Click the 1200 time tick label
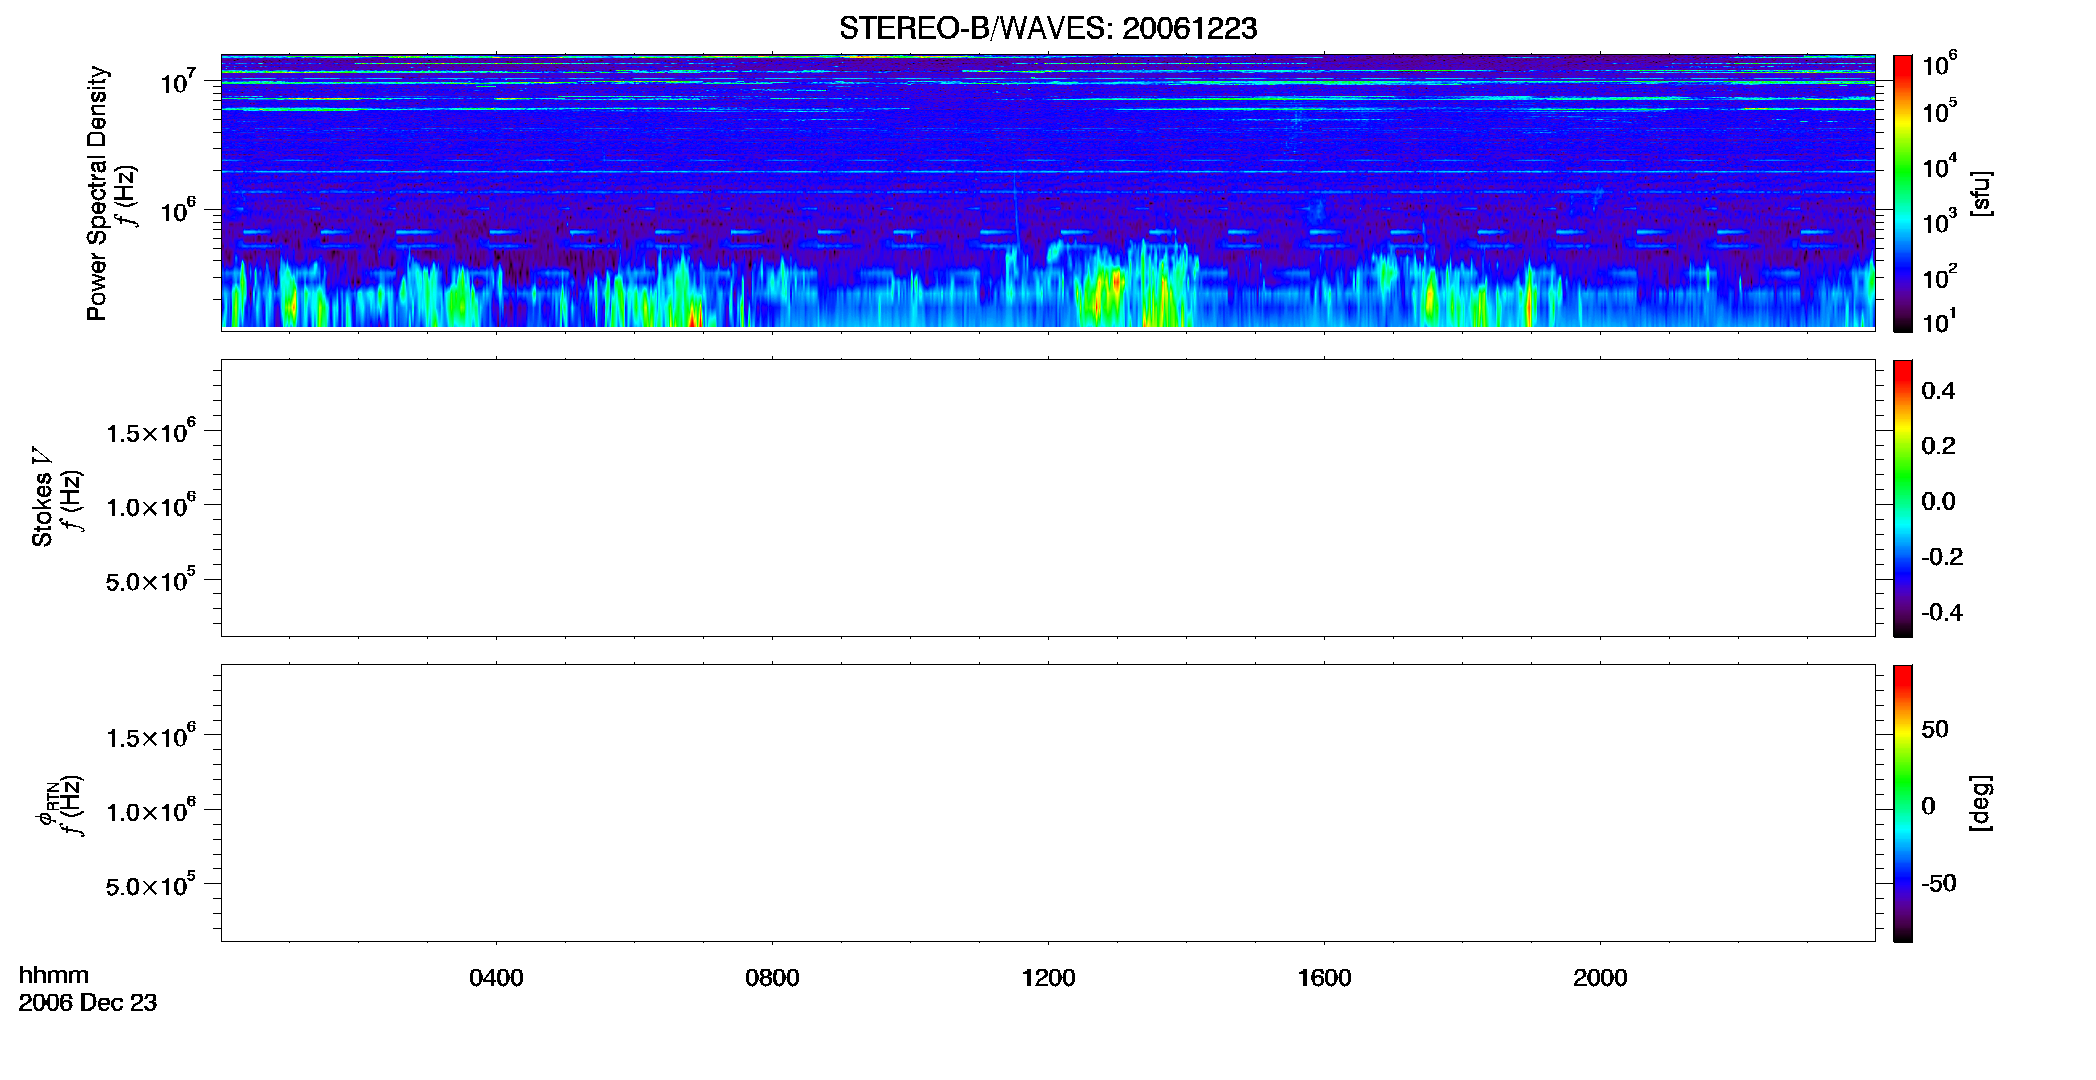 [x=1048, y=978]
